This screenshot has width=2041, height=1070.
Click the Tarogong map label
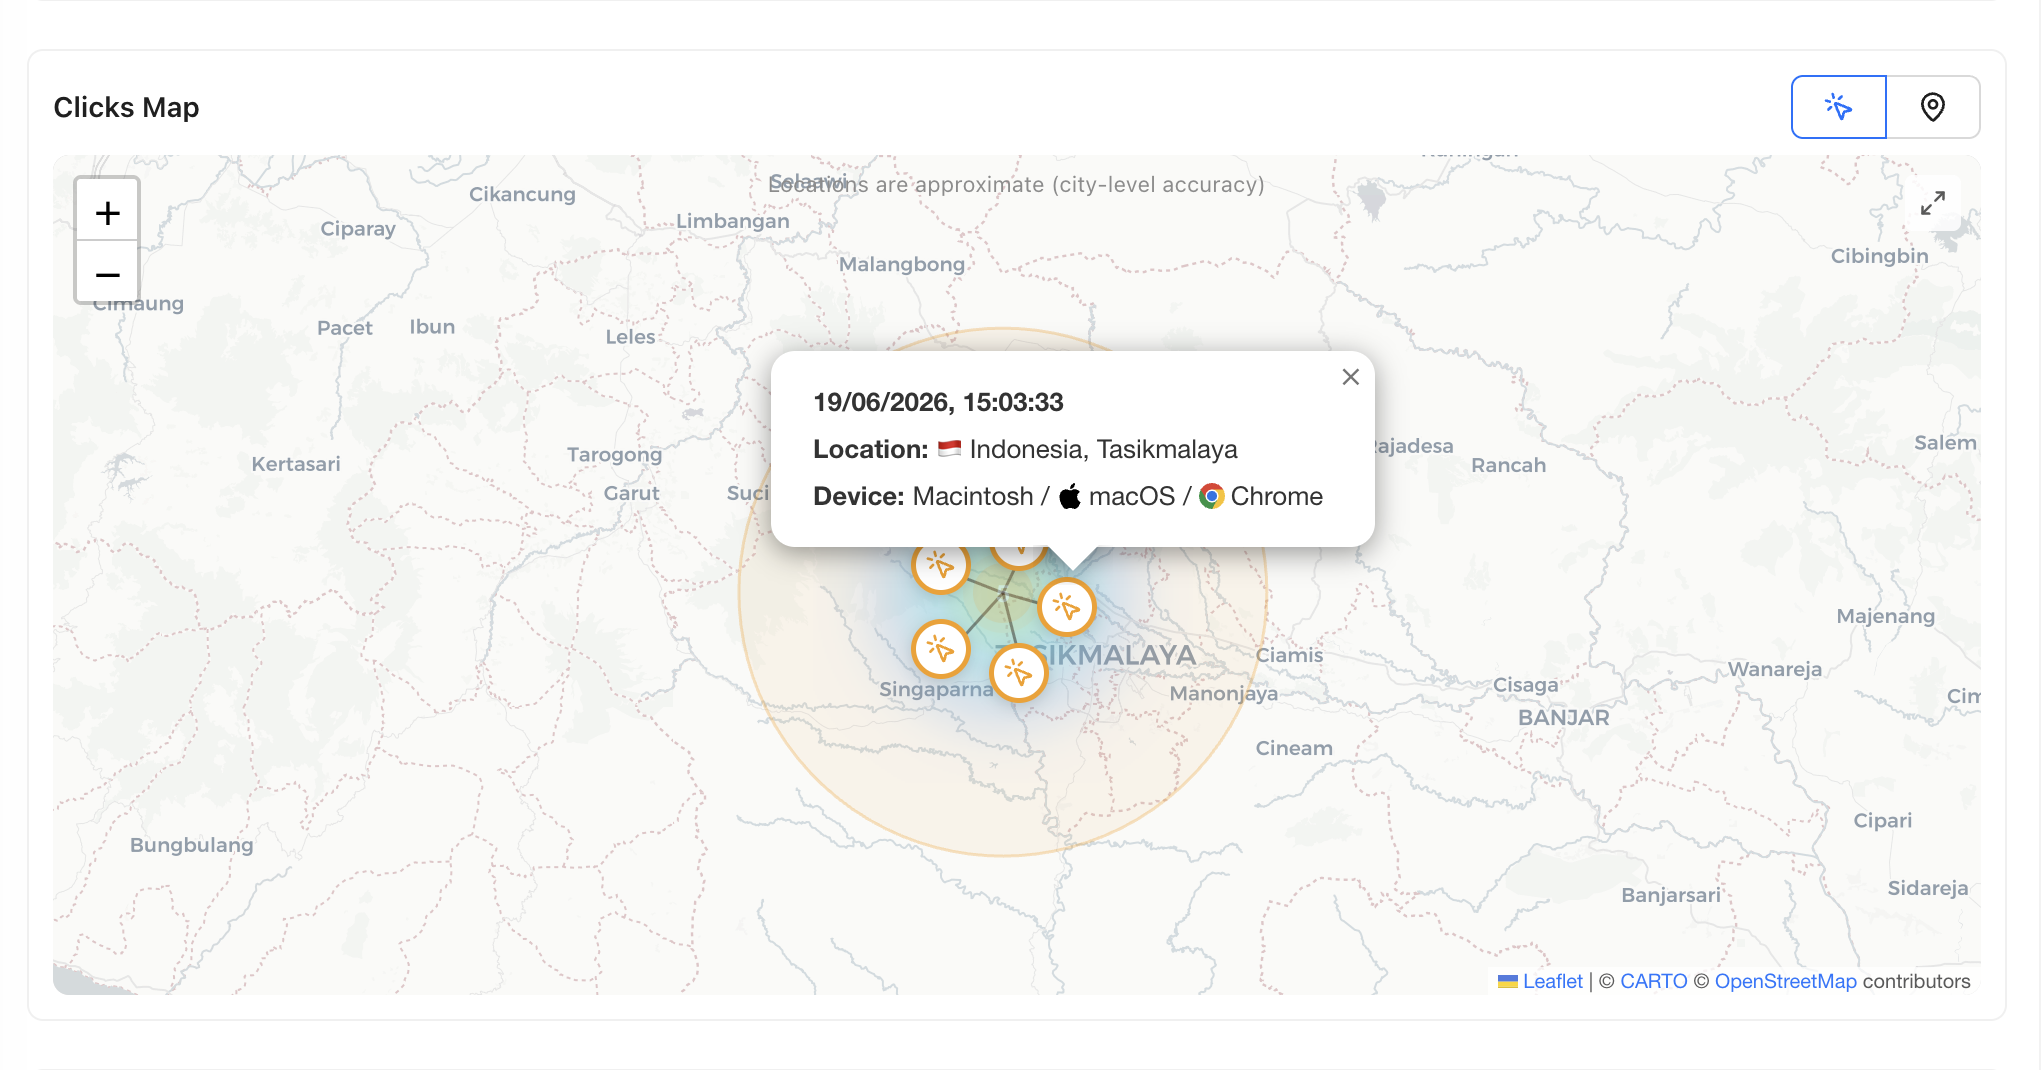tap(614, 455)
